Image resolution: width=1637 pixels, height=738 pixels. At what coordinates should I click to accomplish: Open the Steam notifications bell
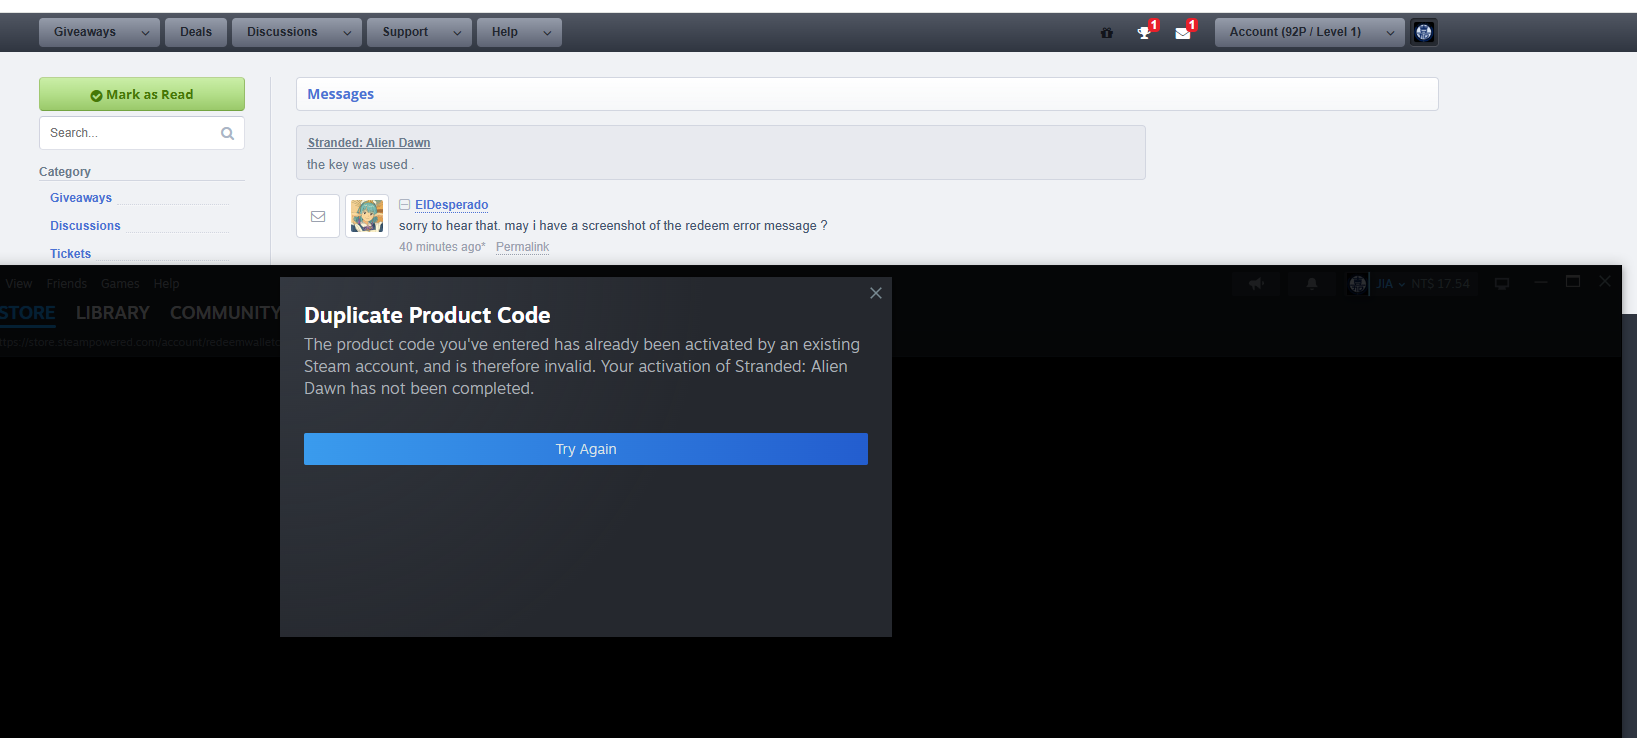click(x=1312, y=284)
